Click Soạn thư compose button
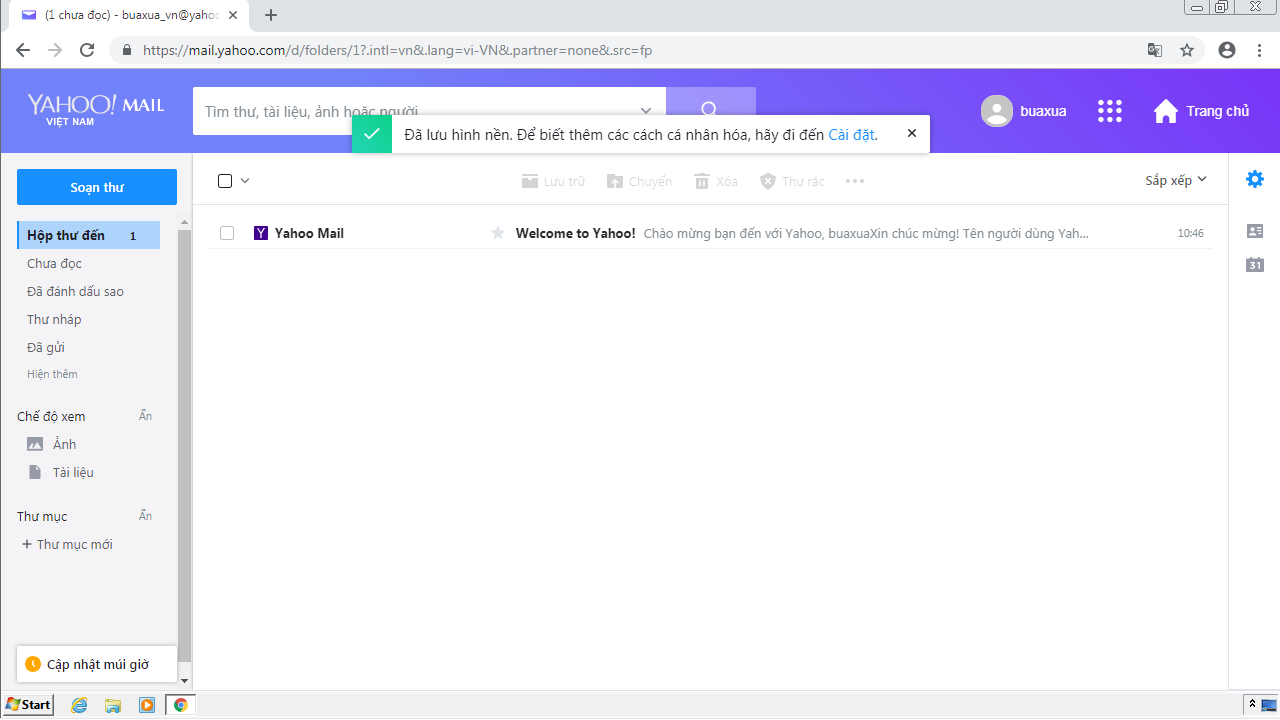This screenshot has width=1280, height=720. (97, 187)
